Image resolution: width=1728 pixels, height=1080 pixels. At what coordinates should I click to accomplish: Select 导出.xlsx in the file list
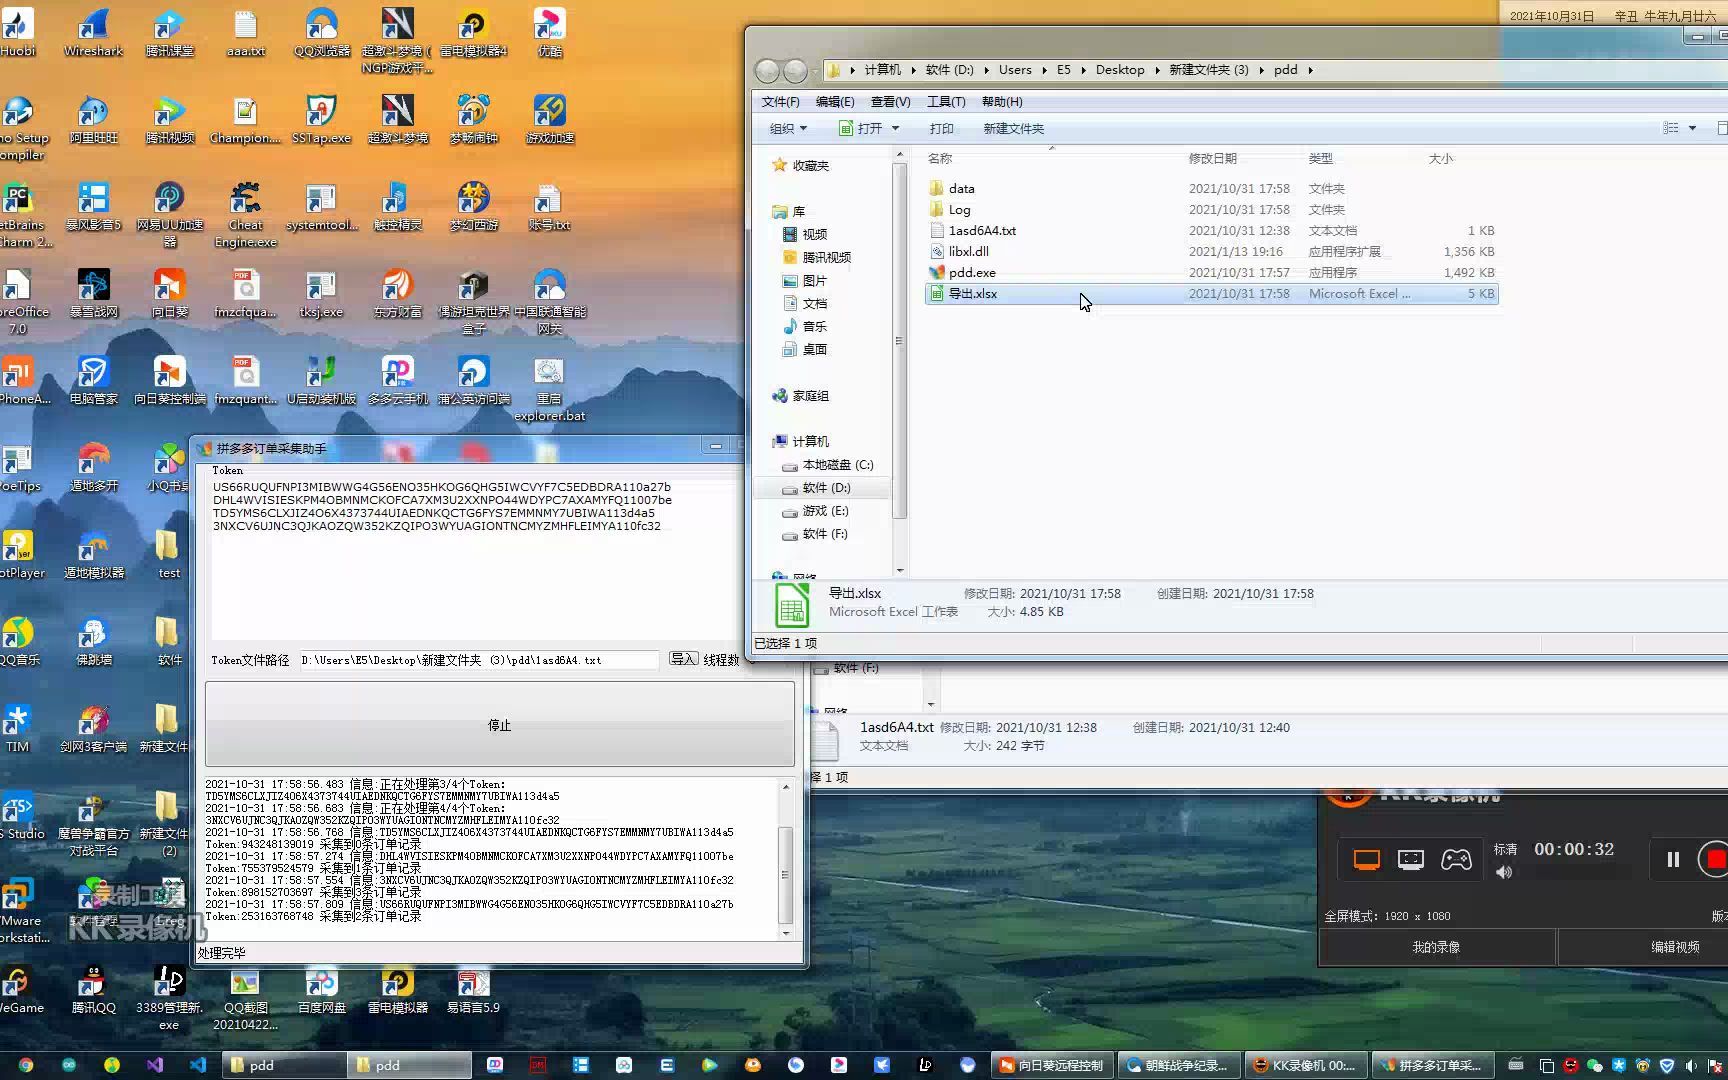pyautogui.click(x=1211, y=293)
